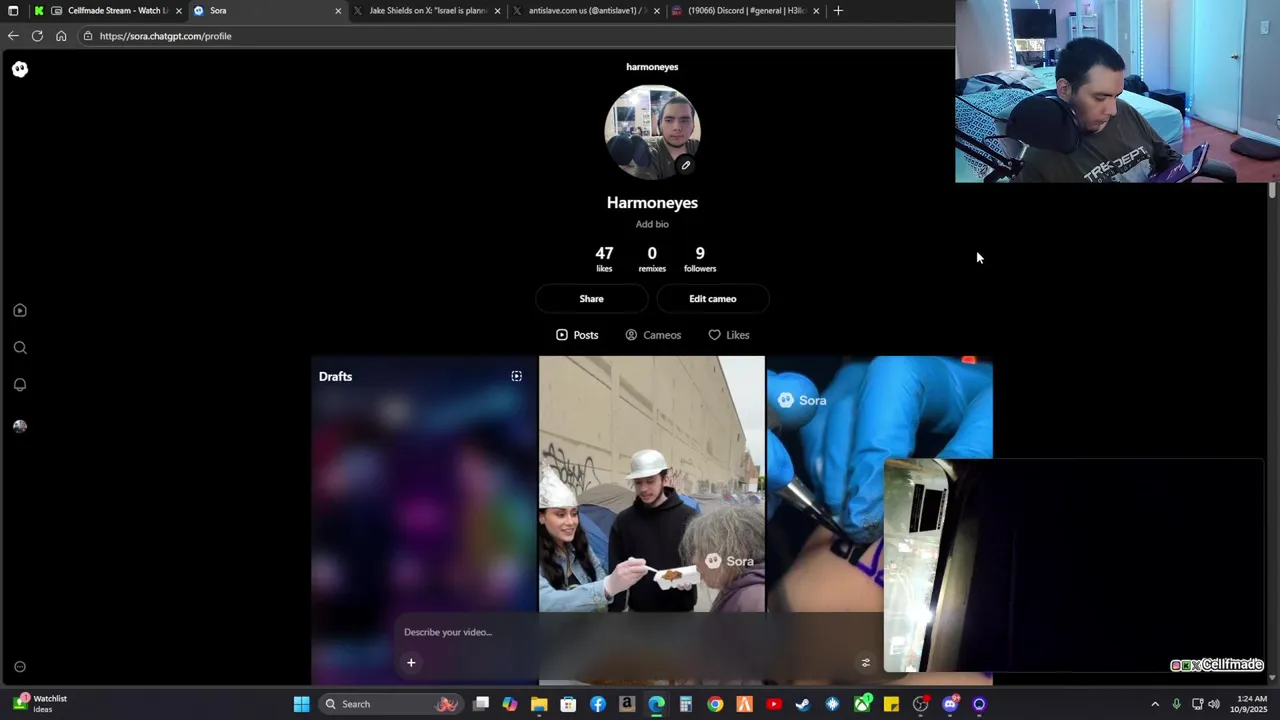This screenshot has height=720, width=1280.
Task: Click the taskbar Search box
Action: click(391, 704)
